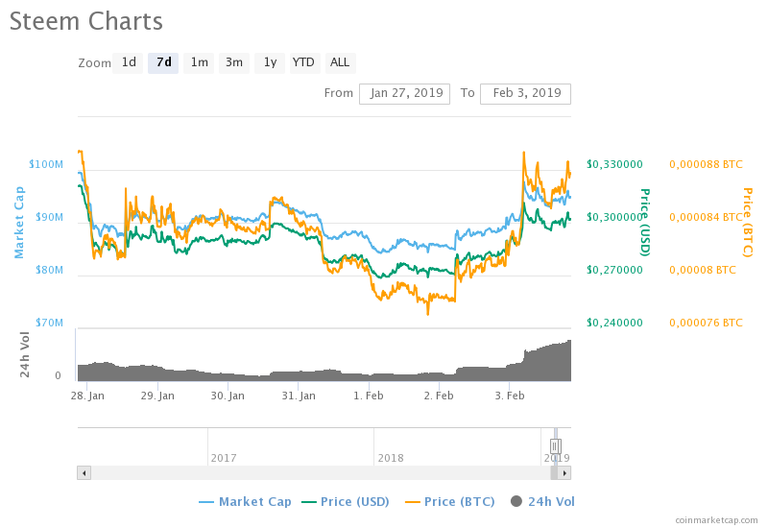
Task: Select 1y zoom range
Action: click(270, 63)
